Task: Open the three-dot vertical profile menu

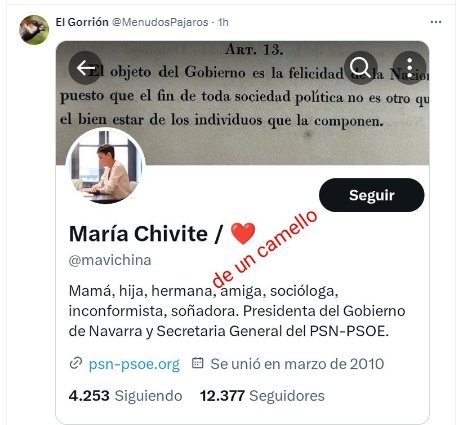Action: (x=410, y=68)
